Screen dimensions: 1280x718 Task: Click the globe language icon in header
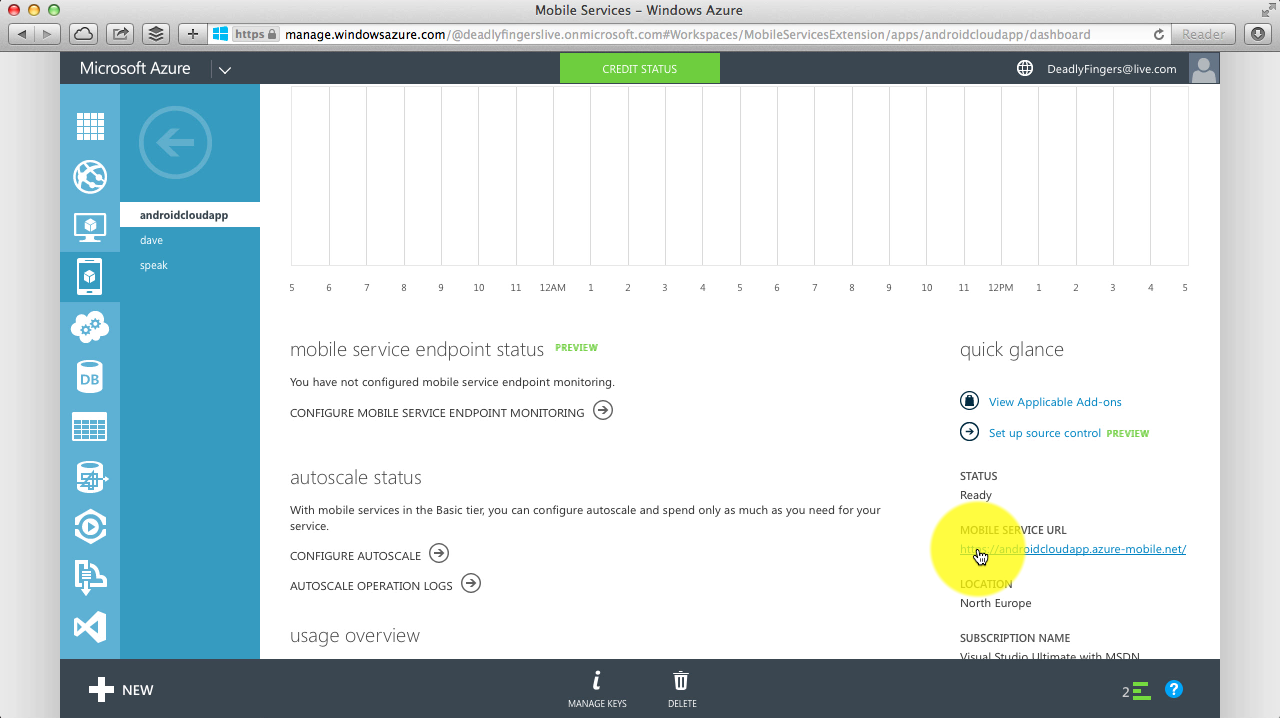1025,69
